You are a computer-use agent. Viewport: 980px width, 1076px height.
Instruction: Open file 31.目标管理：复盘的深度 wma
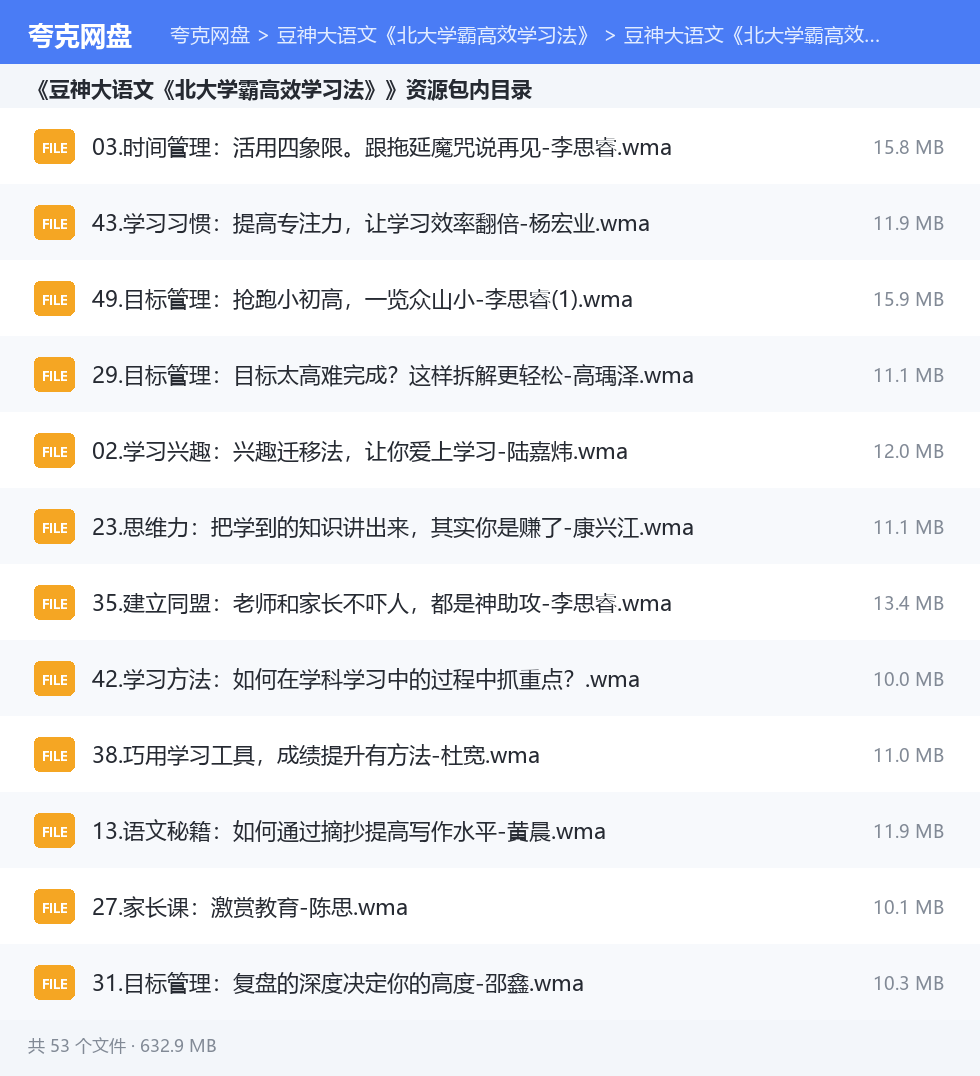[338, 983]
